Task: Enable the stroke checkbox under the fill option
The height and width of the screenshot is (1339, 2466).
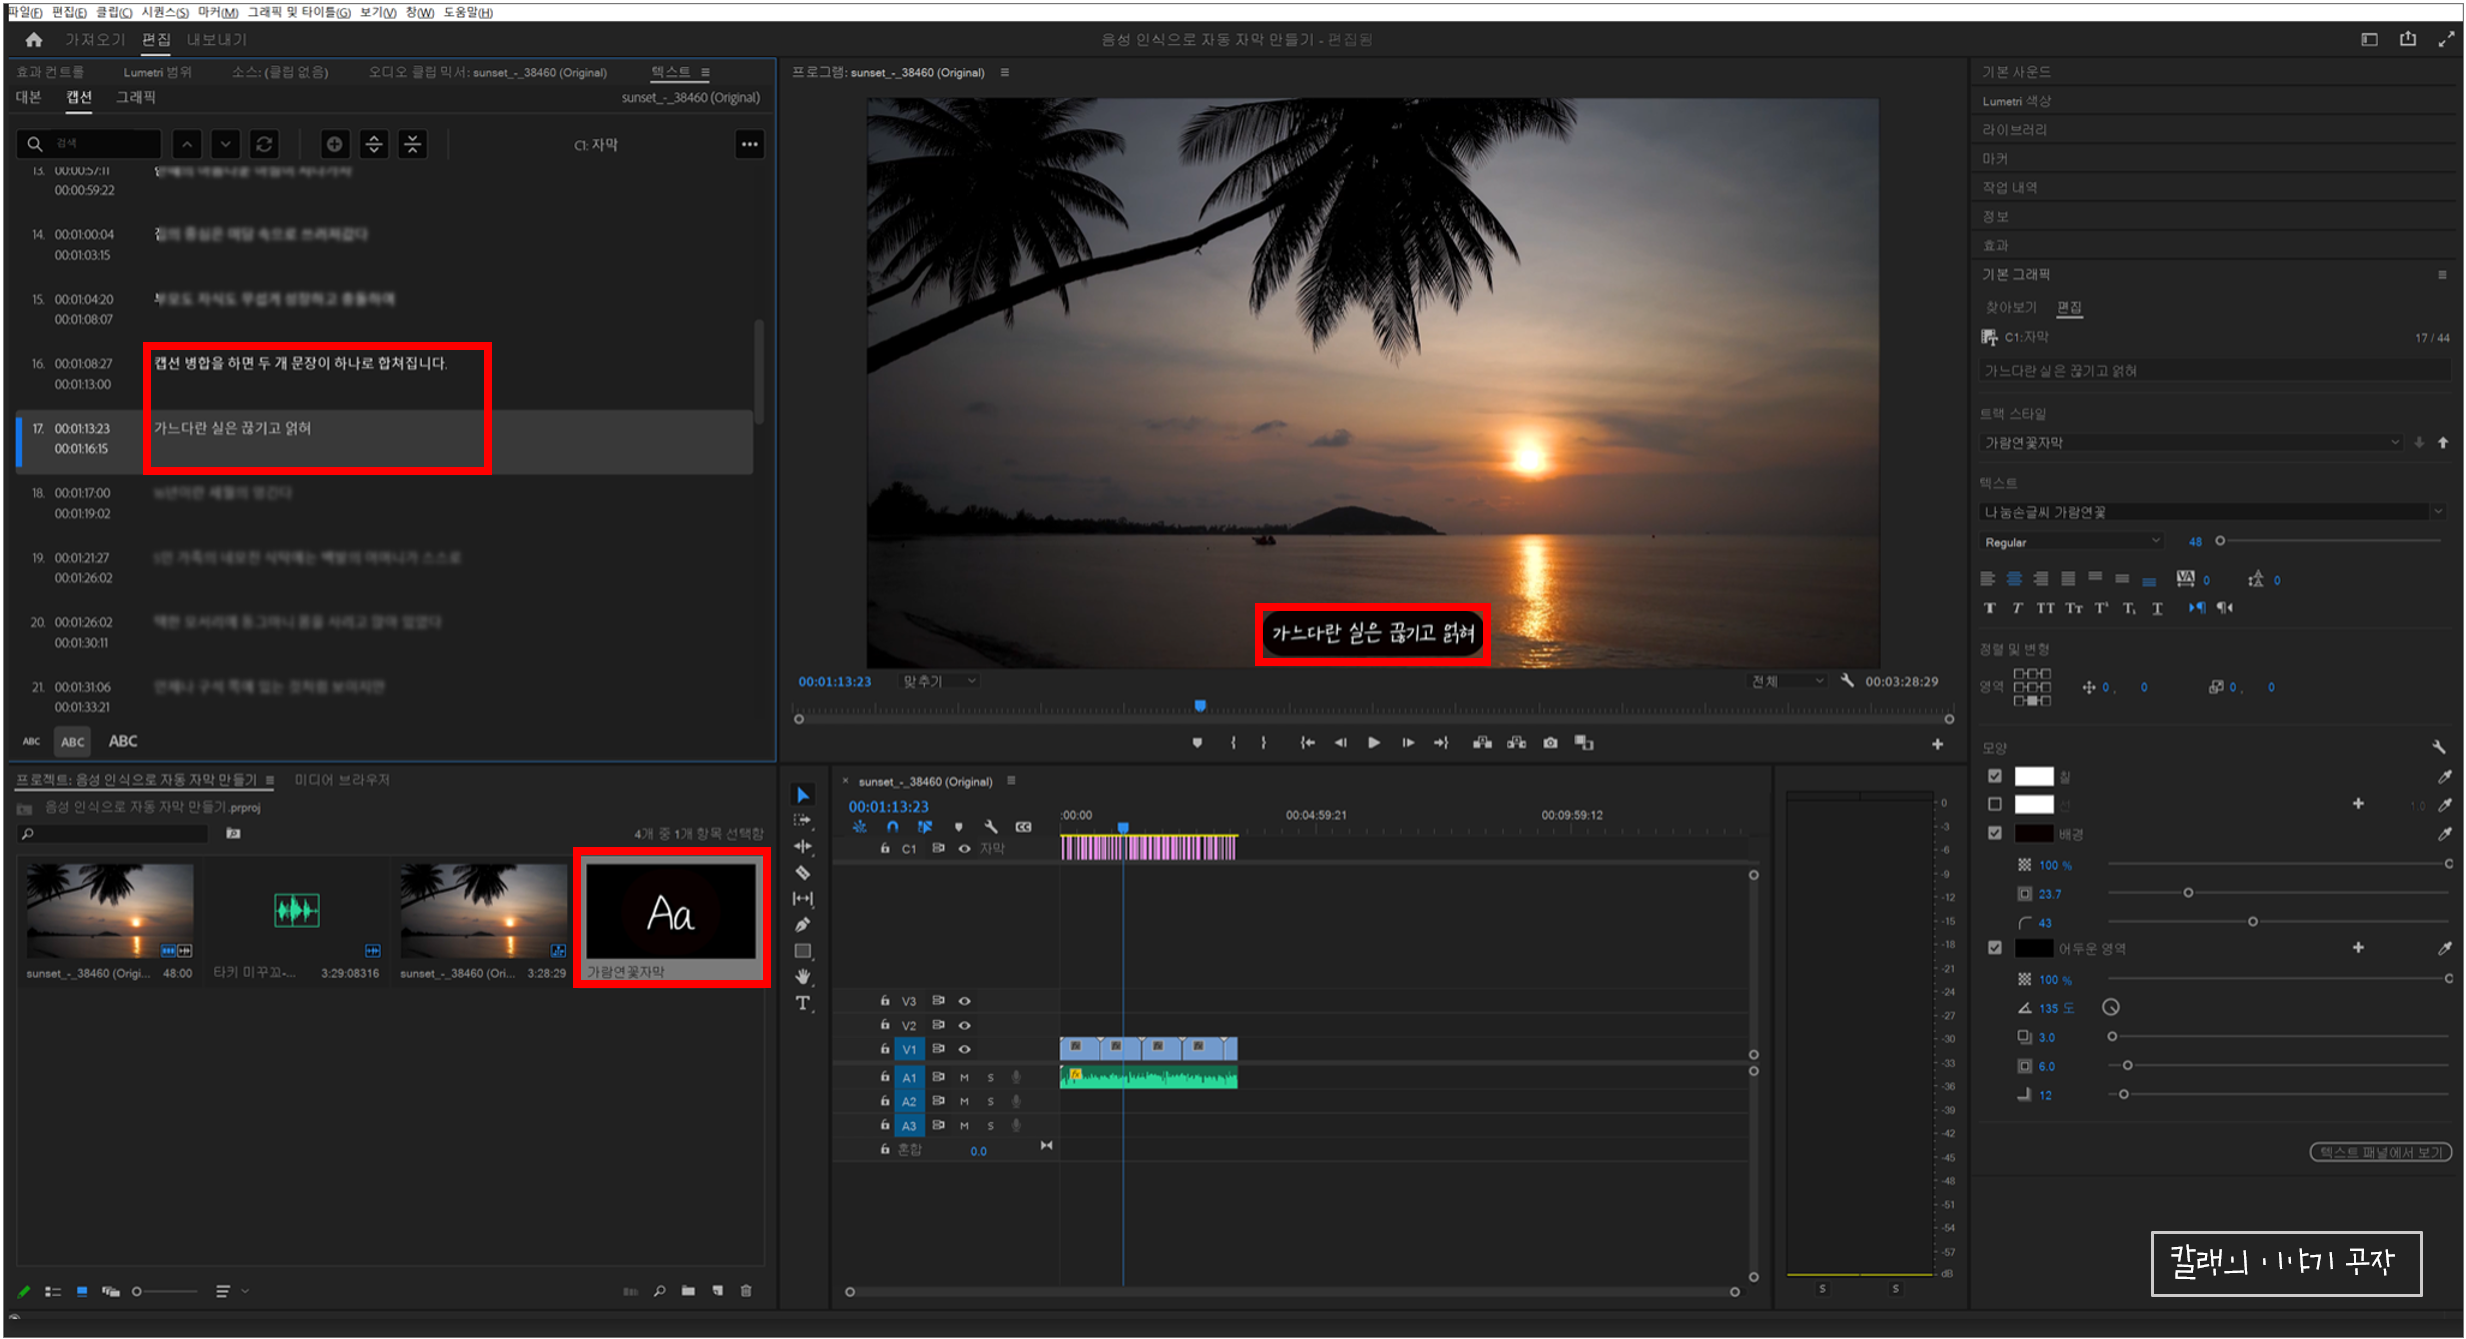Action: 1995,804
